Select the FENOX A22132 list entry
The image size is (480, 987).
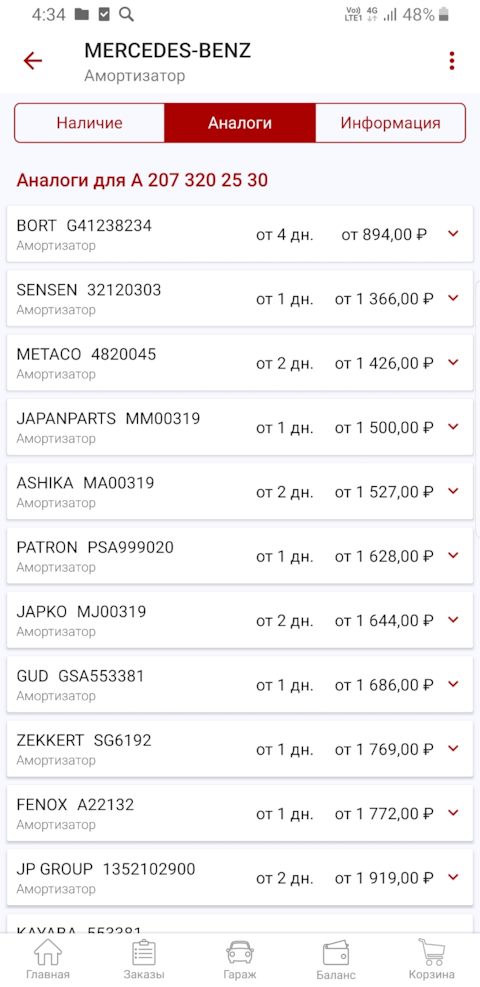point(240,813)
